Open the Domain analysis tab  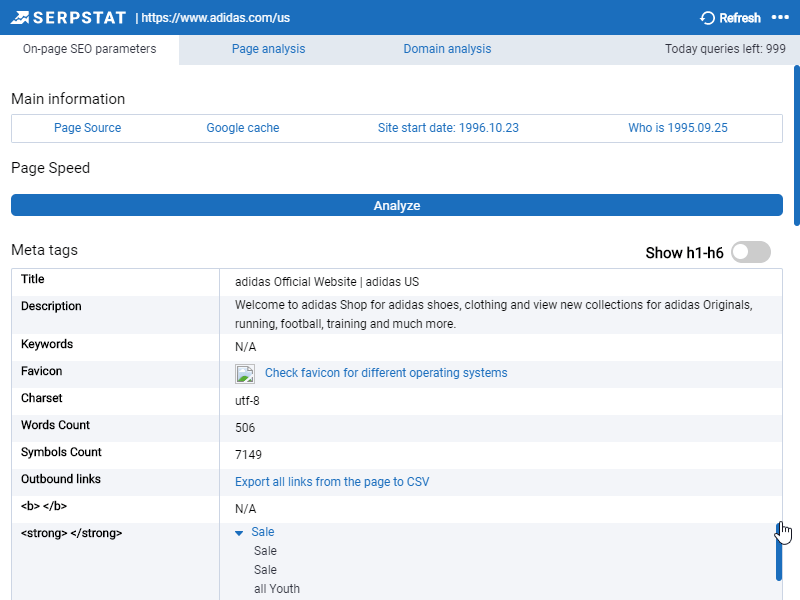coord(447,49)
